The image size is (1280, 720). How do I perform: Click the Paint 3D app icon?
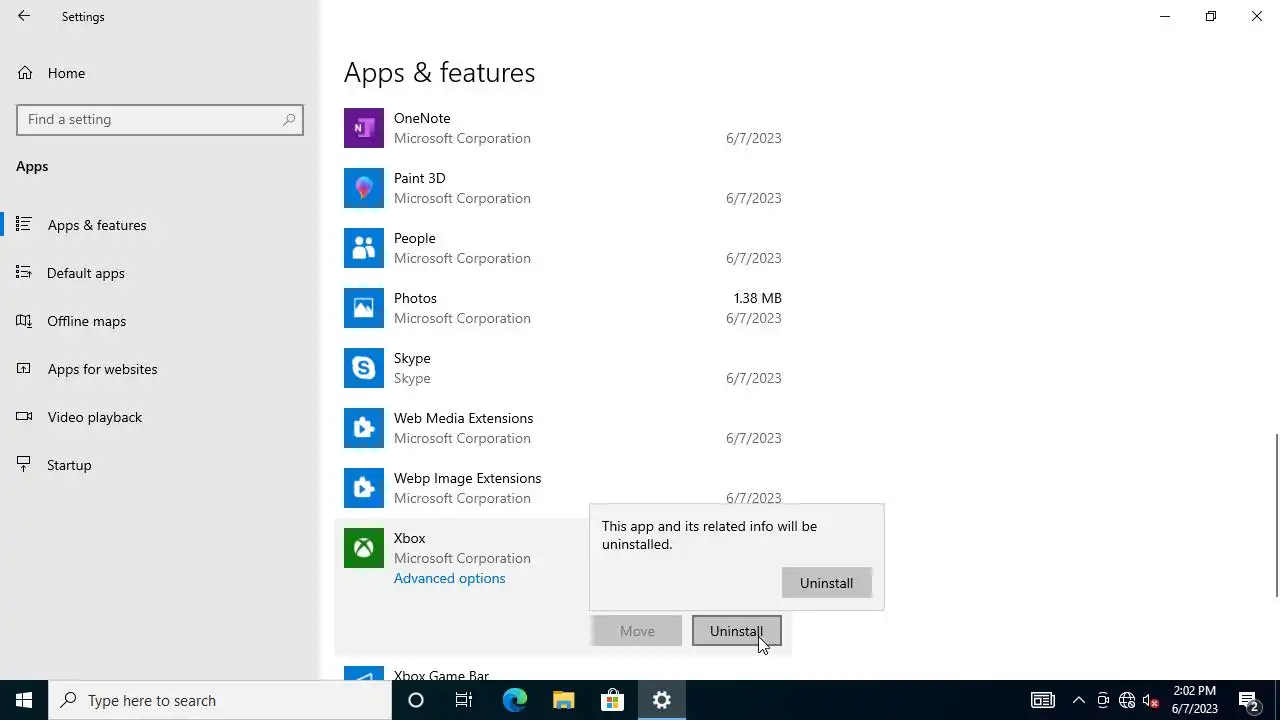pos(364,188)
